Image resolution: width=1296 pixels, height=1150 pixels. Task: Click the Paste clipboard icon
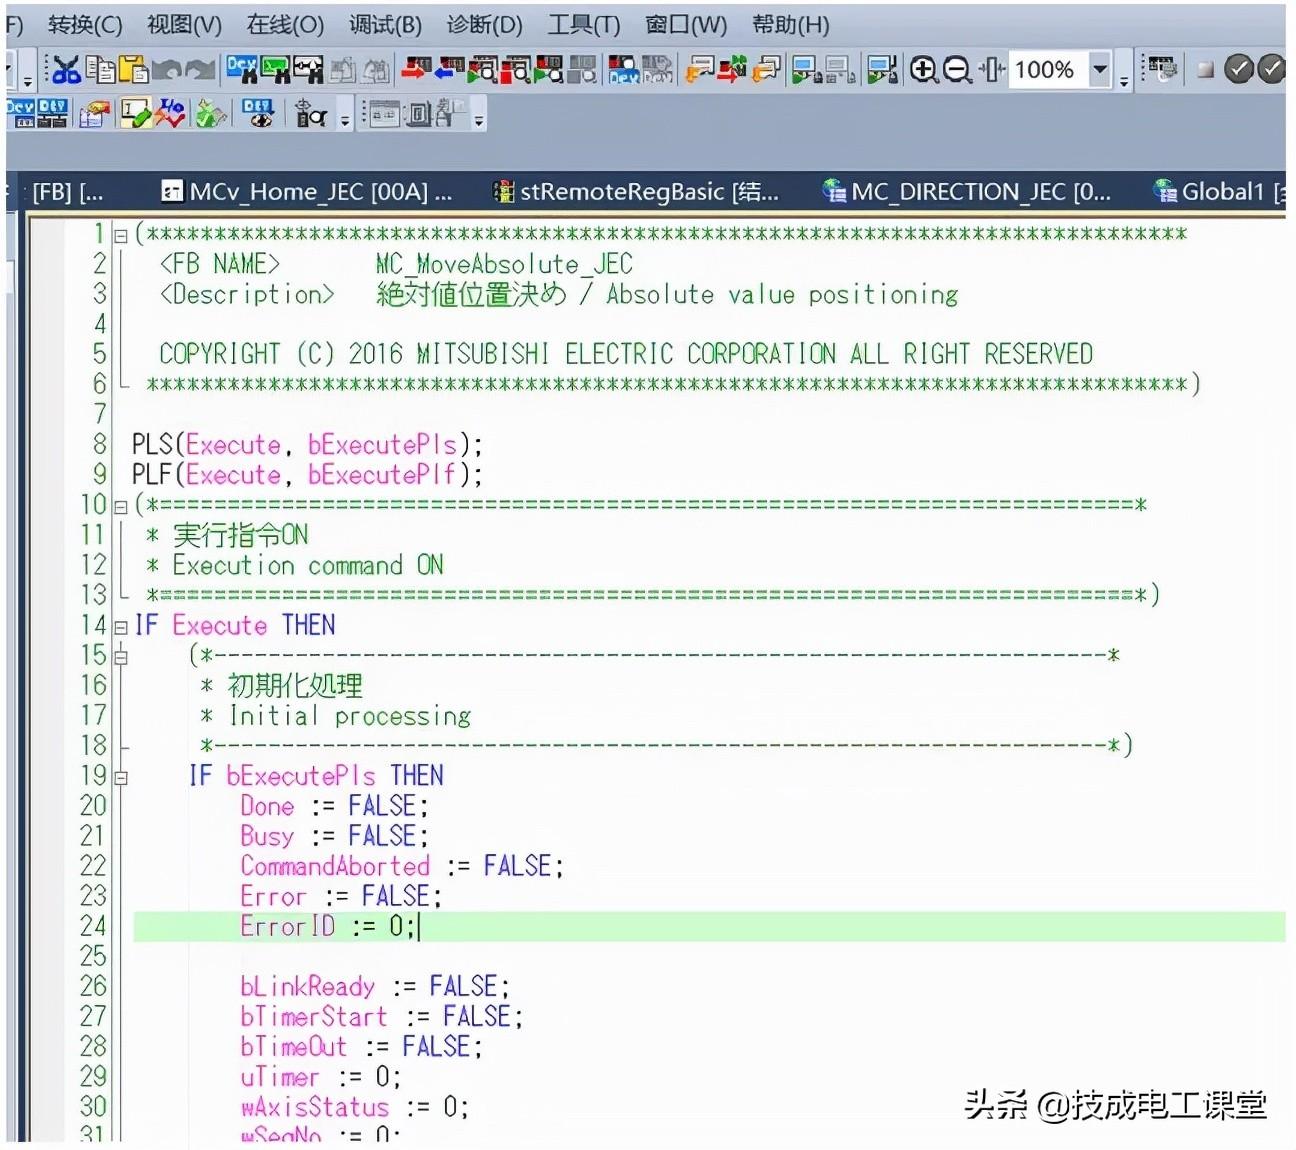click(x=133, y=69)
